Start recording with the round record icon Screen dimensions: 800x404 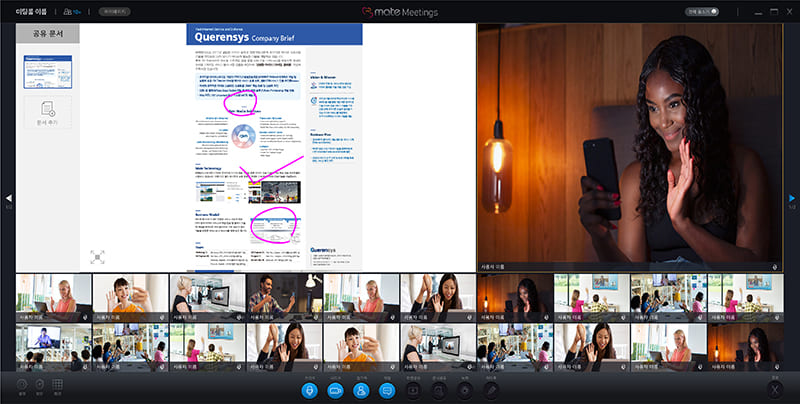(465, 391)
